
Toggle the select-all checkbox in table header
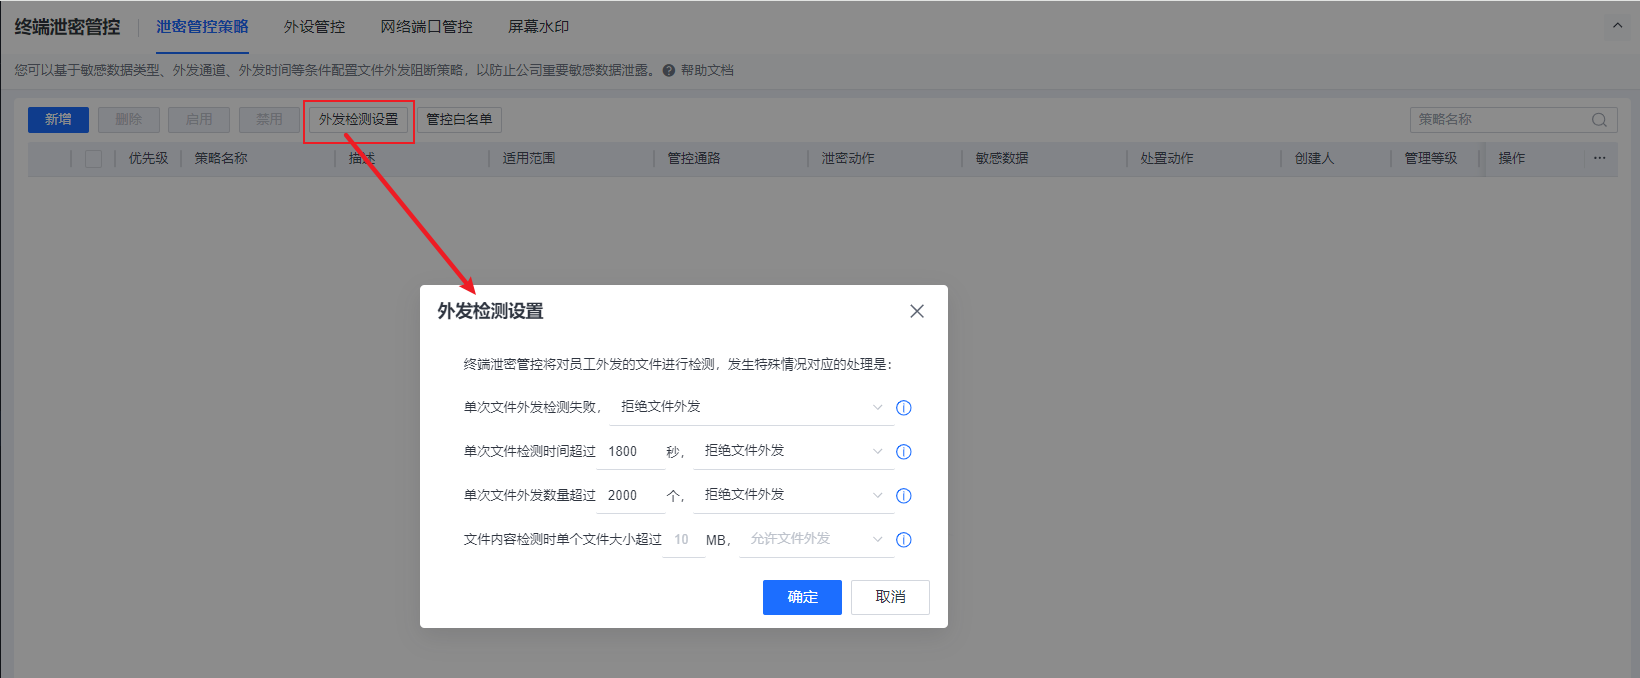click(x=93, y=159)
